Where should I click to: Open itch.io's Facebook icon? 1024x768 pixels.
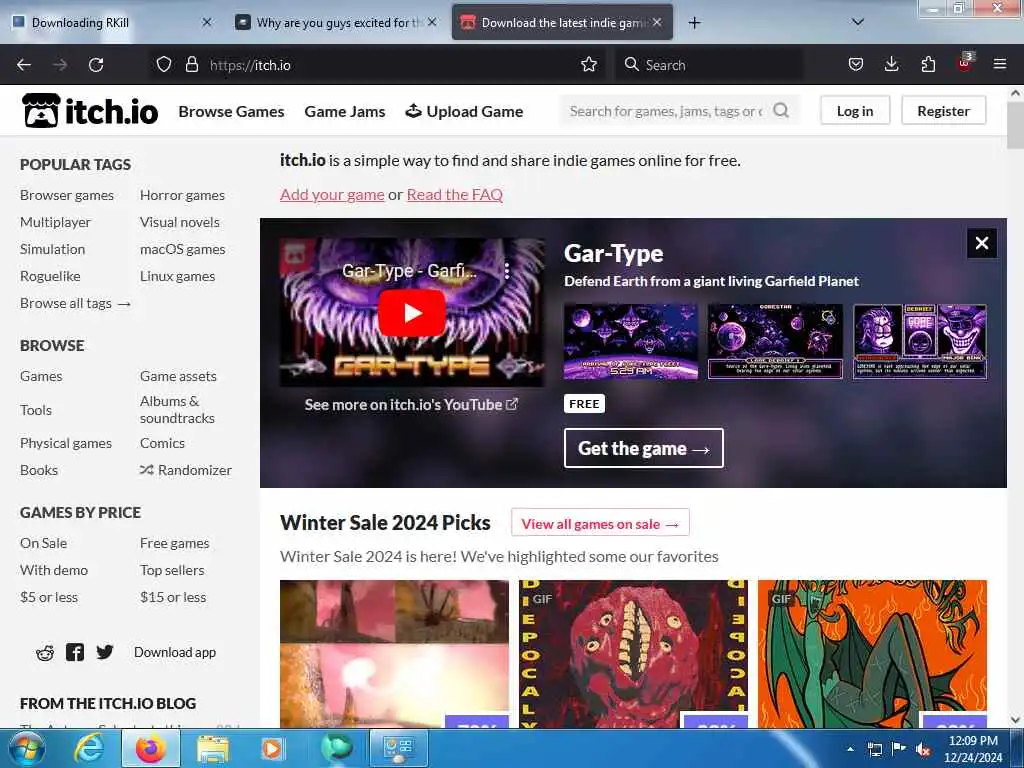pos(75,652)
